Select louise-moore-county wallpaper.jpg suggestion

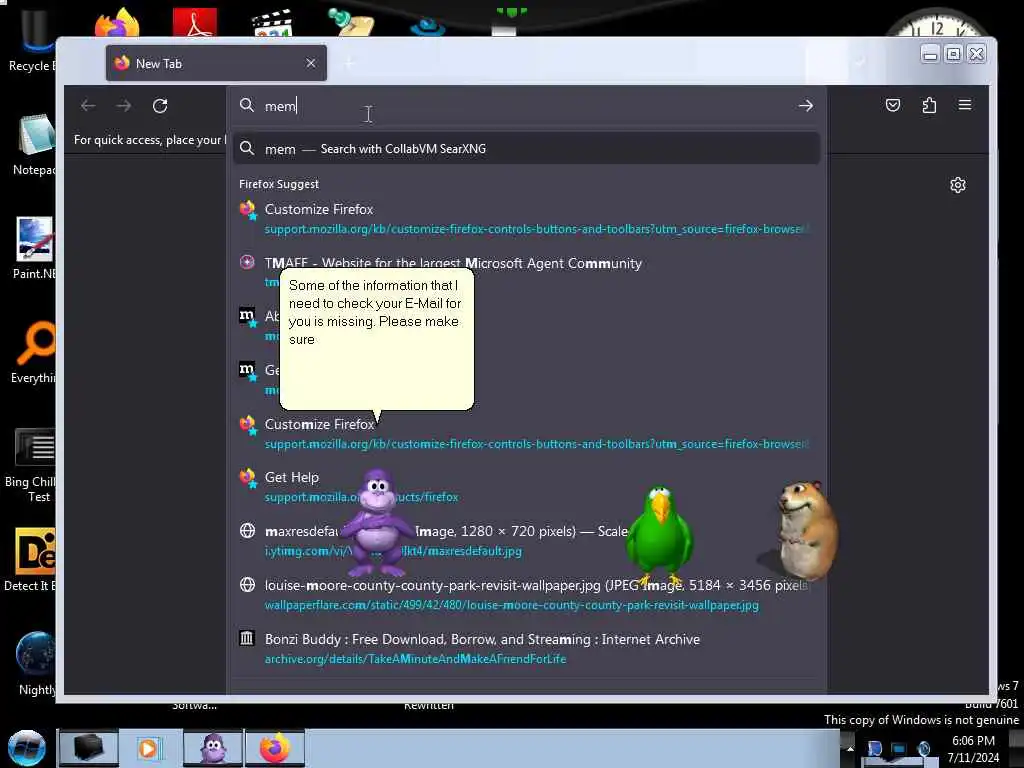526,594
